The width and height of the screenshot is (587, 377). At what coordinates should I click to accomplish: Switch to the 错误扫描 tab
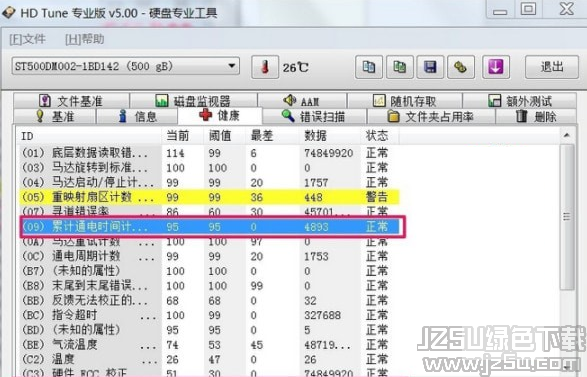point(314,116)
